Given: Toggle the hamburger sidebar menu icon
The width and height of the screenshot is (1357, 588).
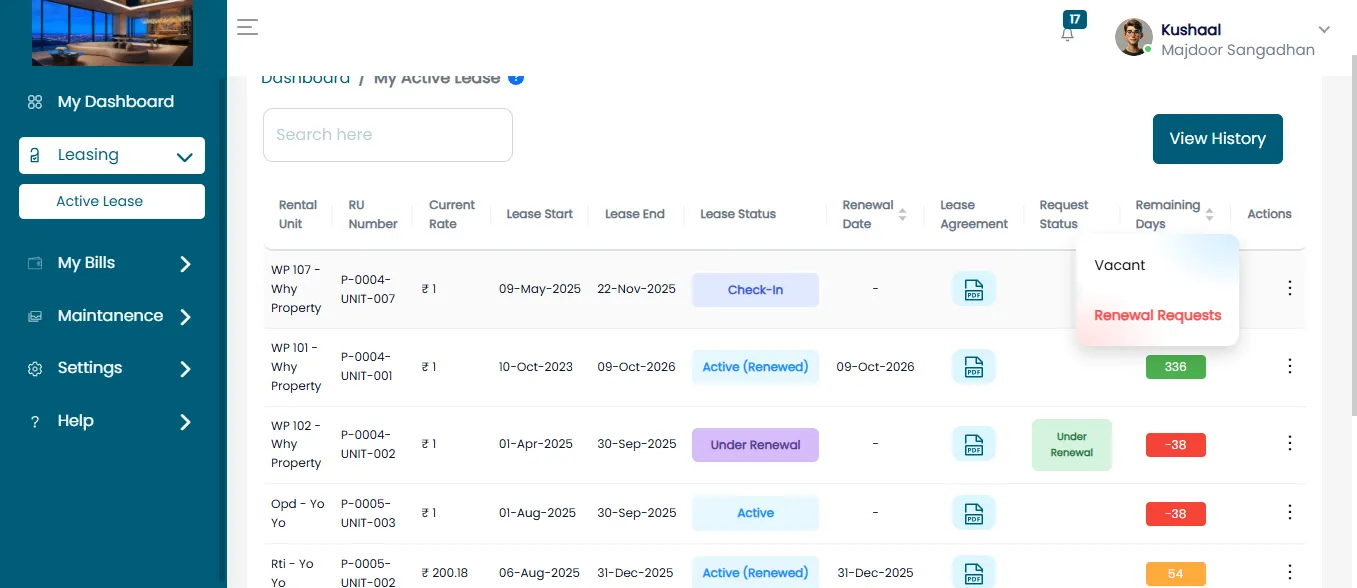Looking at the screenshot, I should 248,28.
